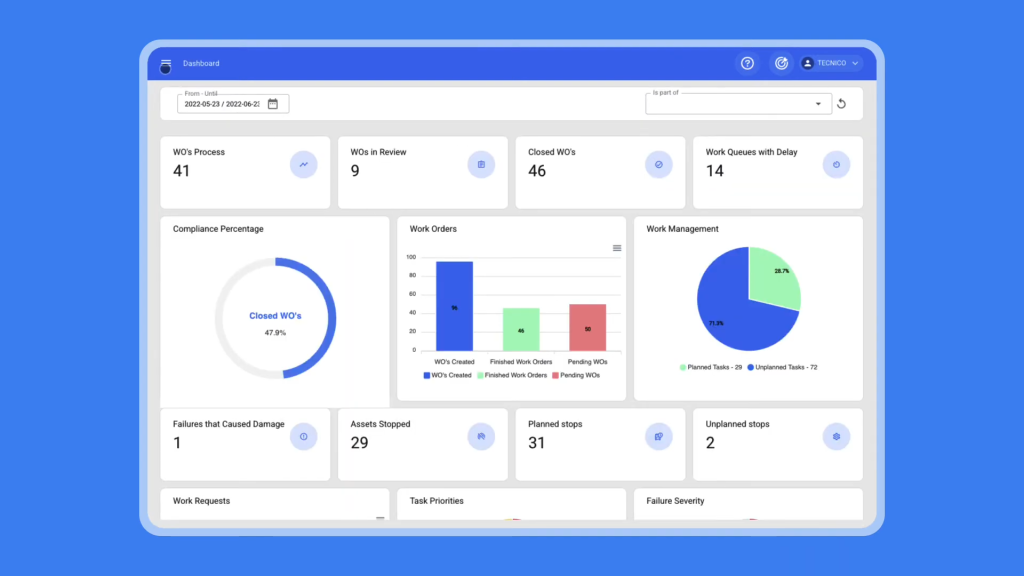Click the refresh button near the filter
The width and height of the screenshot is (1024, 576).
coord(841,103)
